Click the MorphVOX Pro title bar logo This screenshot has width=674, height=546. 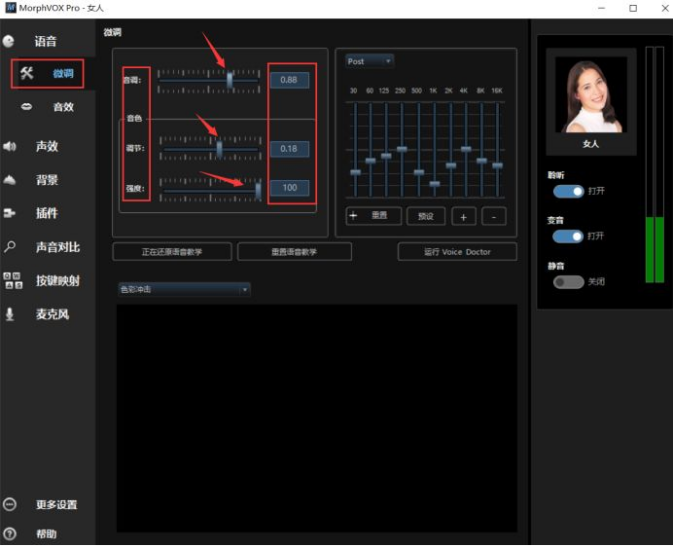[10, 8]
